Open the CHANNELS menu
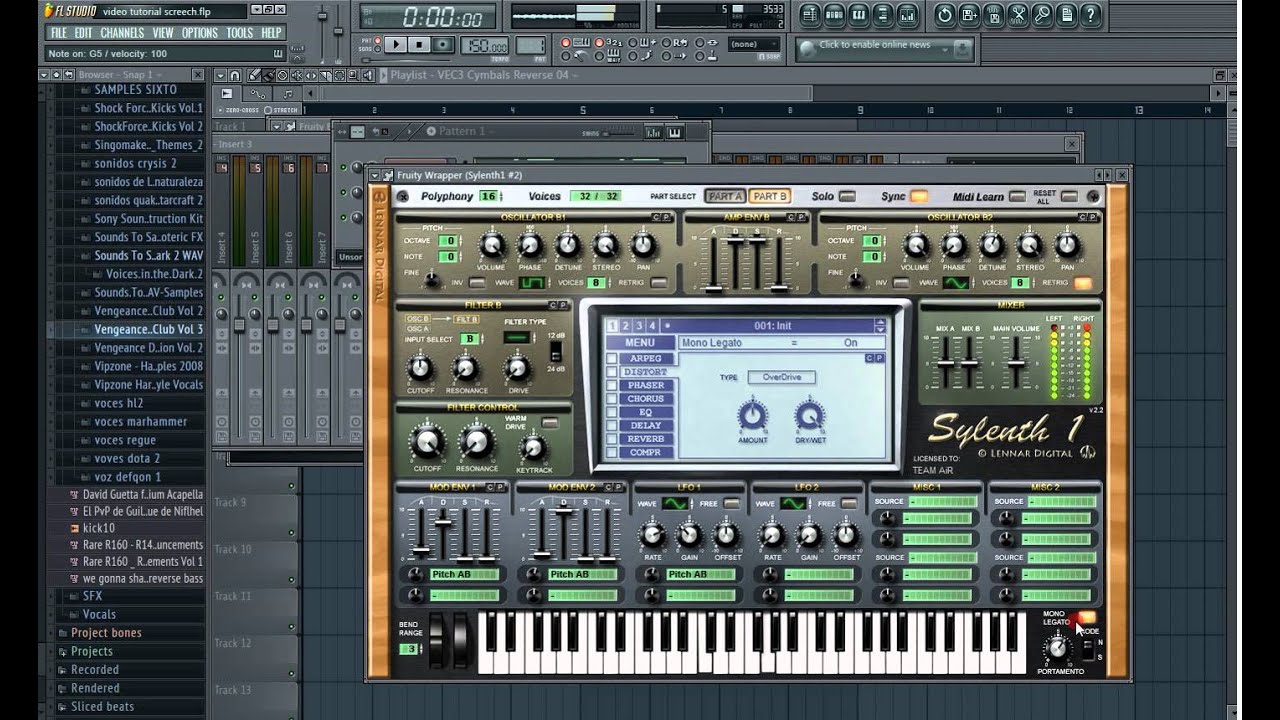Image resolution: width=1280 pixels, height=720 pixels. point(122,33)
